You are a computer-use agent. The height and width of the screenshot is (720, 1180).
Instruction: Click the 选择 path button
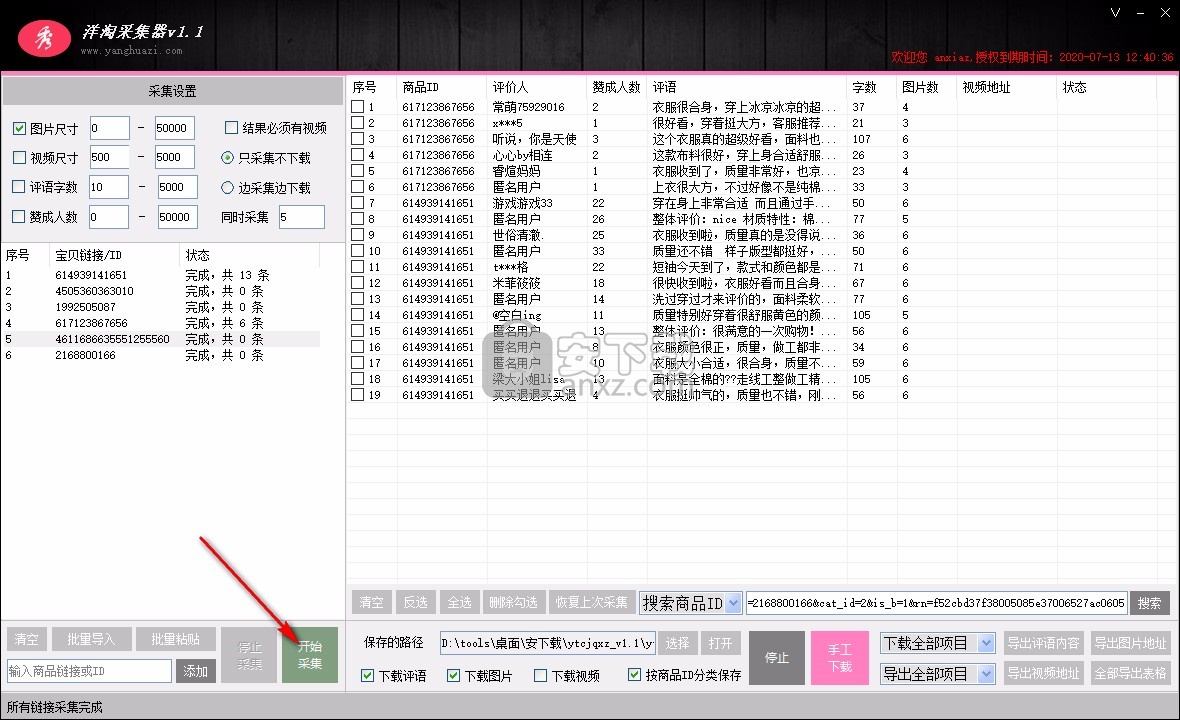(x=677, y=643)
